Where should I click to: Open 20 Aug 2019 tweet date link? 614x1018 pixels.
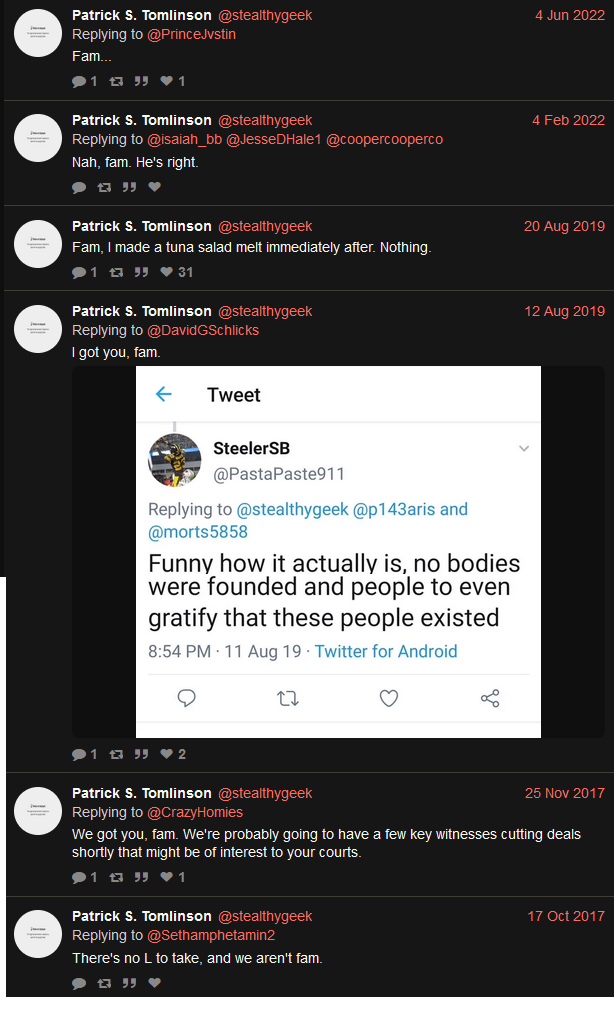[x=564, y=227]
